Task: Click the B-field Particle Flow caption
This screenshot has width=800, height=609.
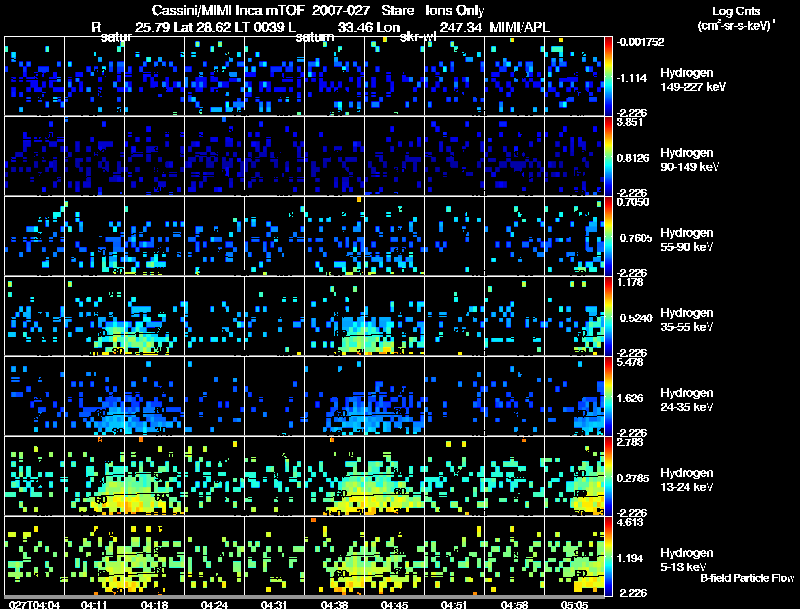Action: [x=747, y=578]
